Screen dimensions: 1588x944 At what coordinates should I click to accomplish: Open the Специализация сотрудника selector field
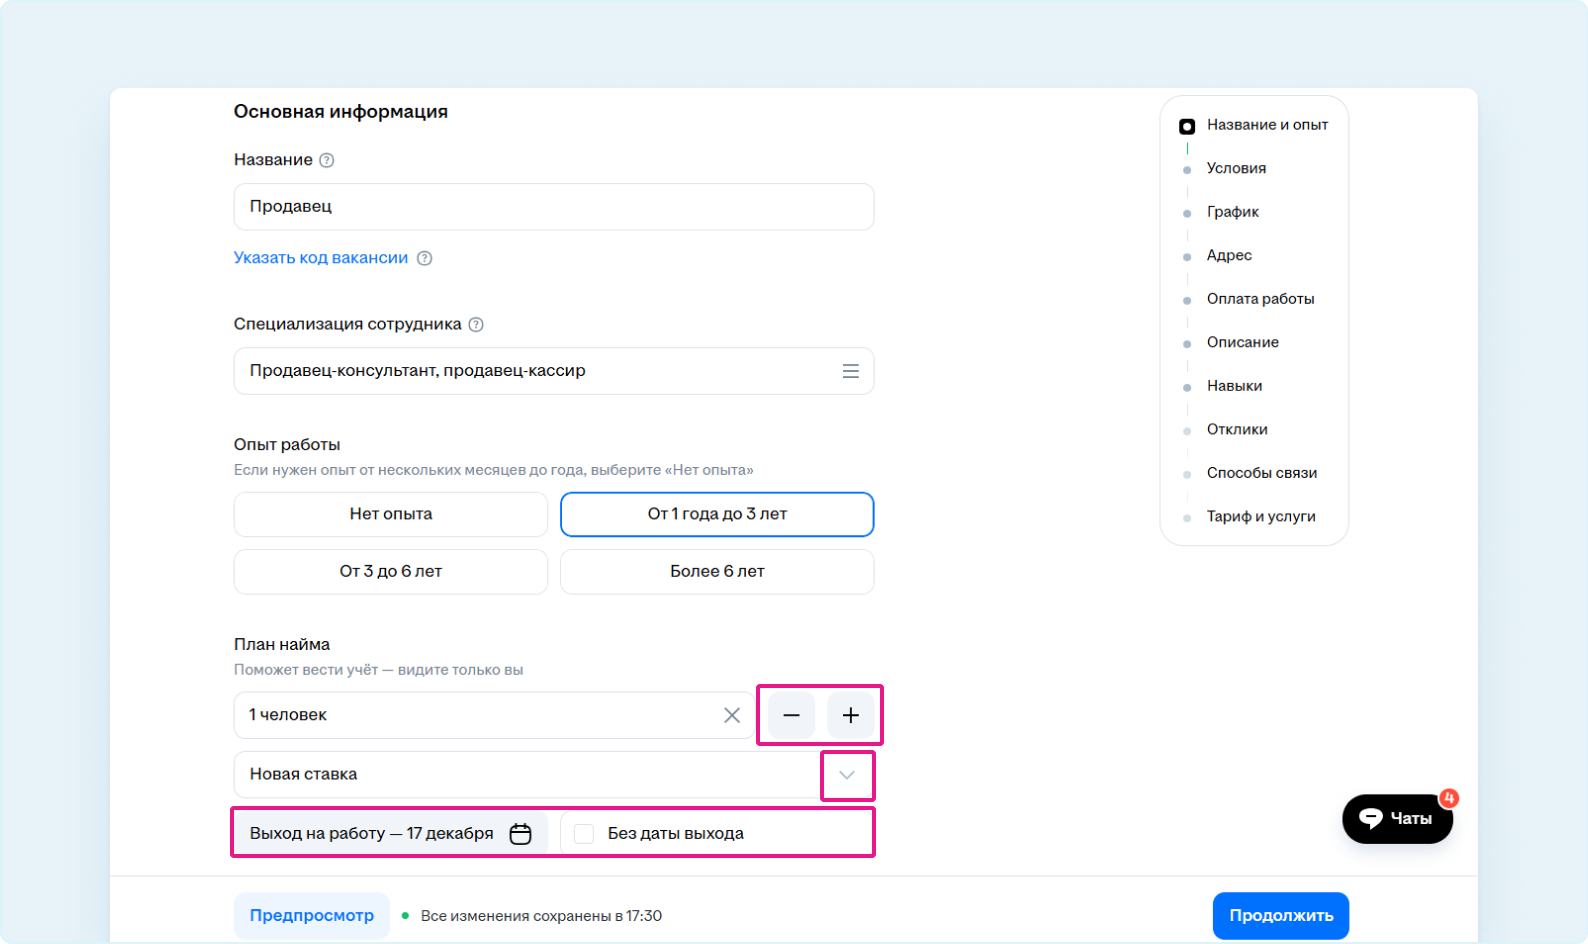(x=530, y=371)
